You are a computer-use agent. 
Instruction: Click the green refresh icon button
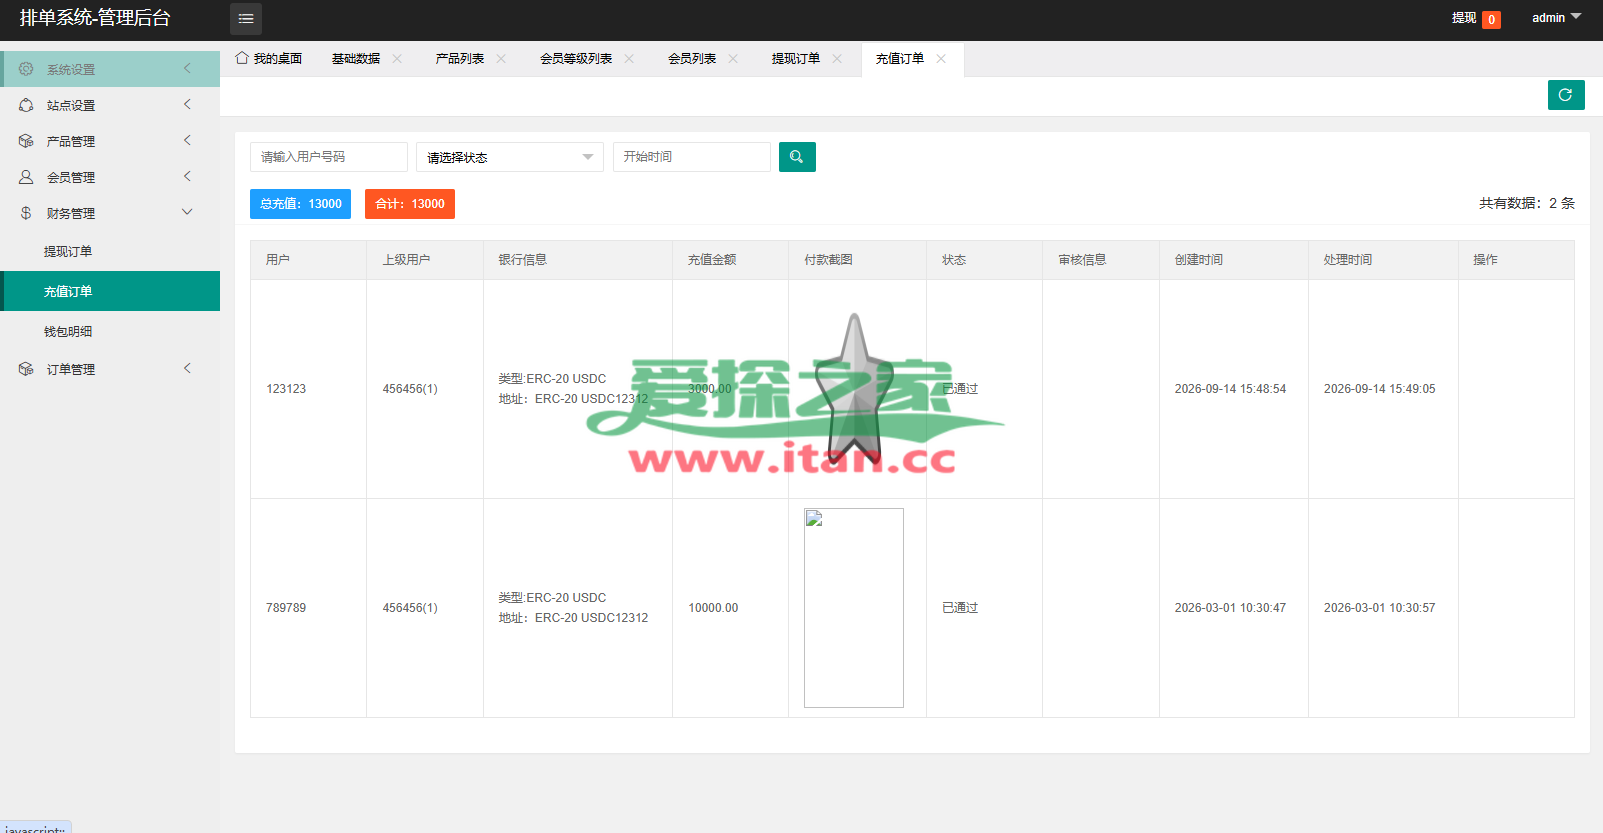point(1566,95)
